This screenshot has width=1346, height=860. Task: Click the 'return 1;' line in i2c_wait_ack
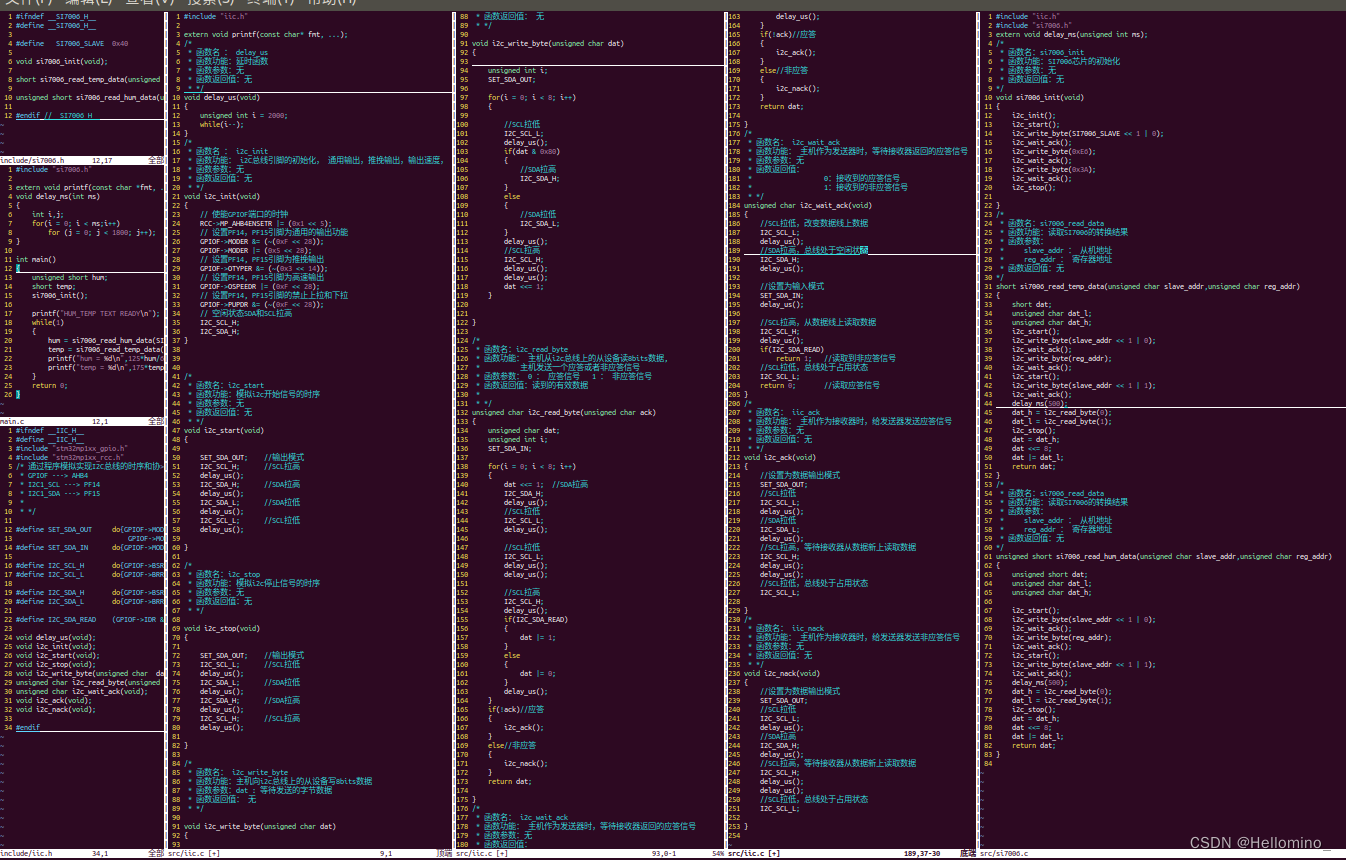pyautogui.click(x=794, y=358)
